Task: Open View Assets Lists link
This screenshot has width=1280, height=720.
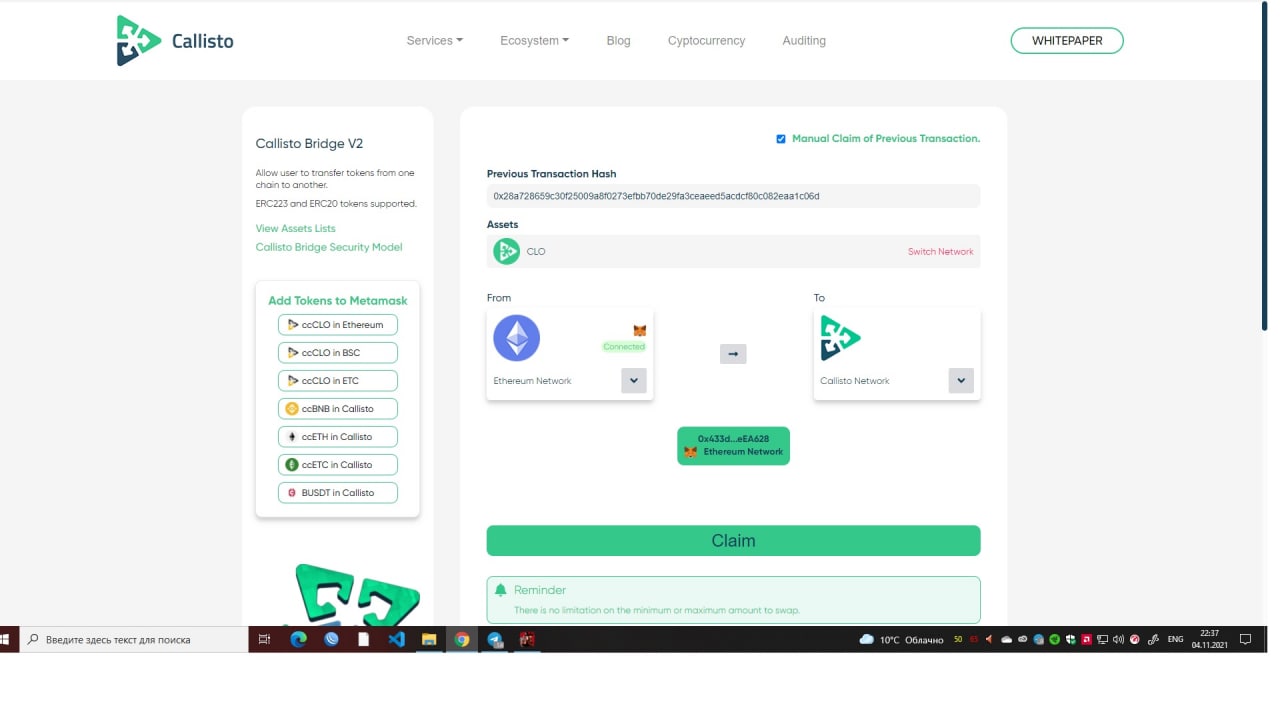Action: pos(295,229)
